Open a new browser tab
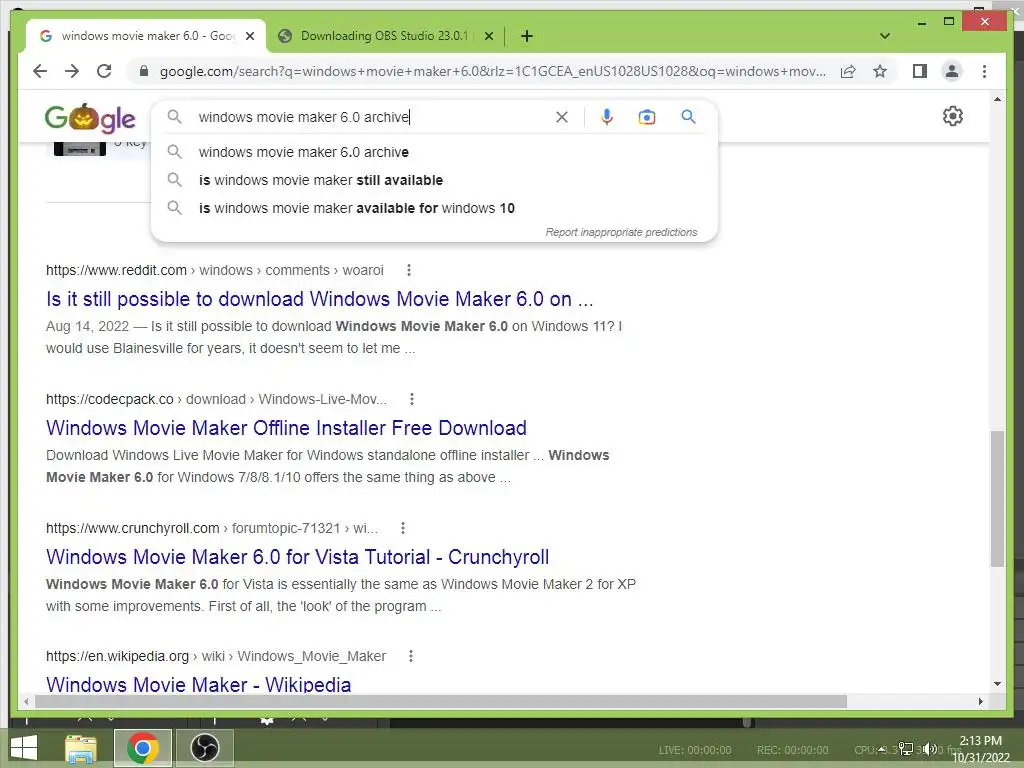 (x=527, y=36)
